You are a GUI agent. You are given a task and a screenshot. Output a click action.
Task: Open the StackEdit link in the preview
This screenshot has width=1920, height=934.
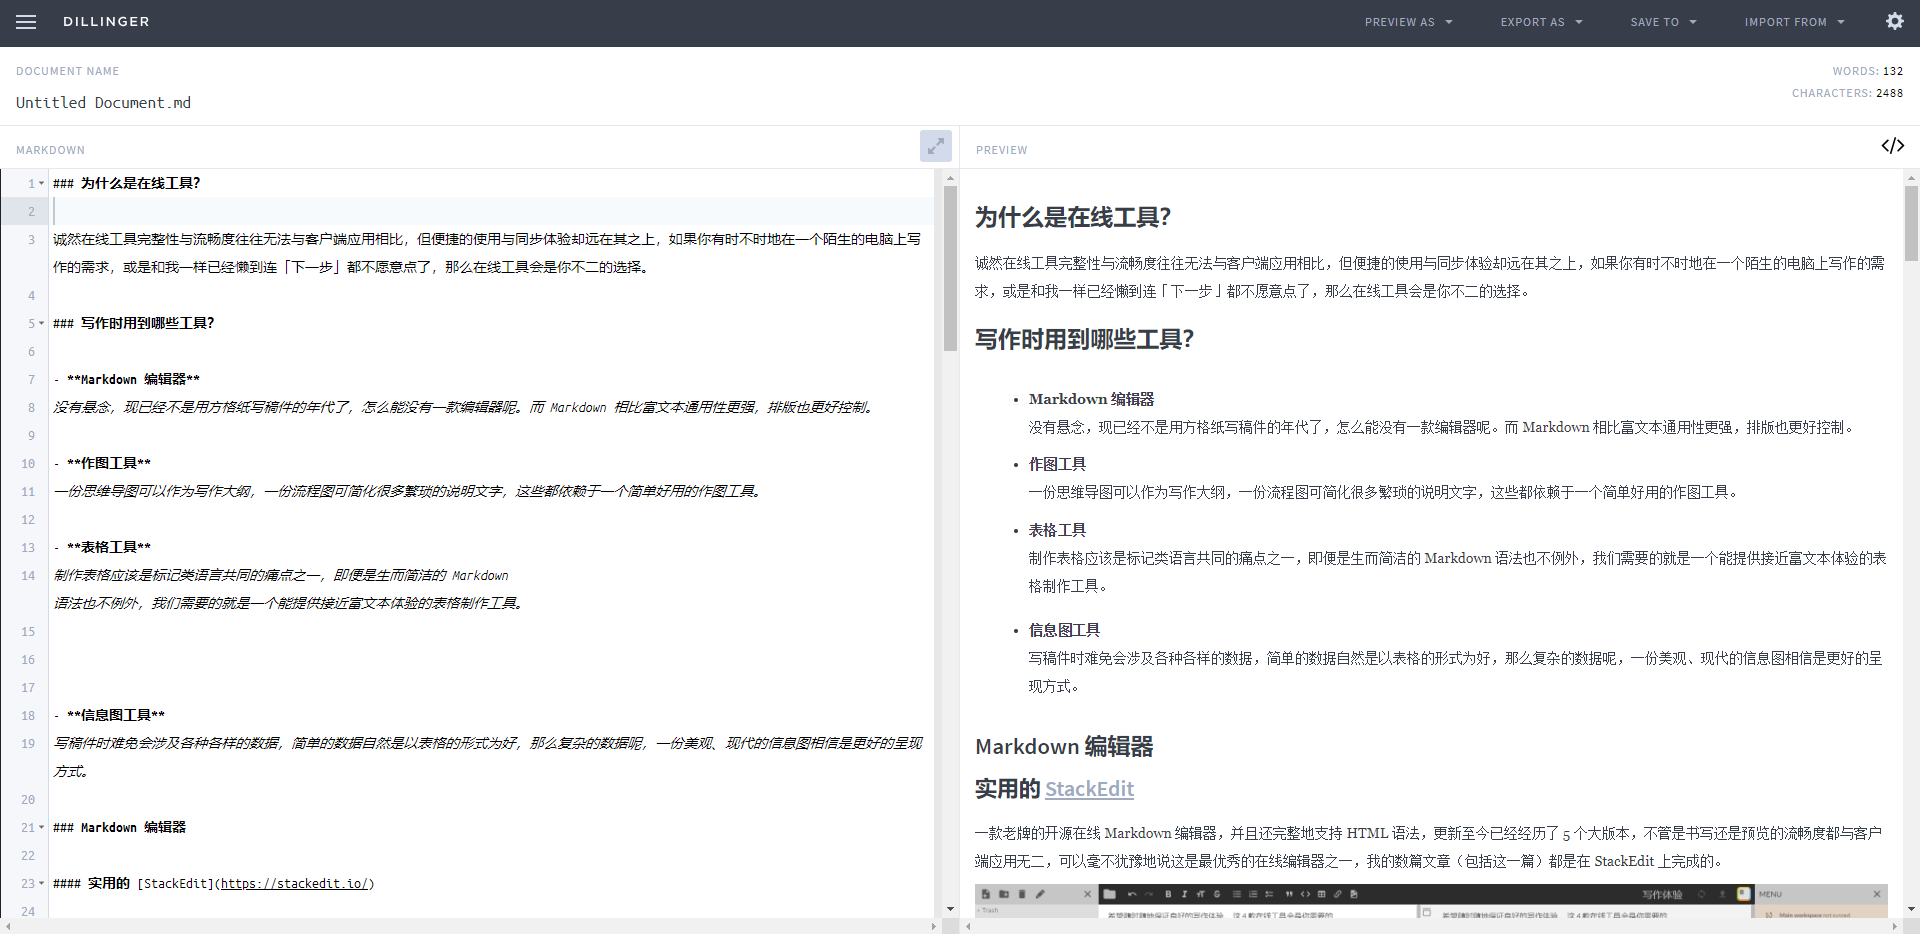pos(1089,789)
